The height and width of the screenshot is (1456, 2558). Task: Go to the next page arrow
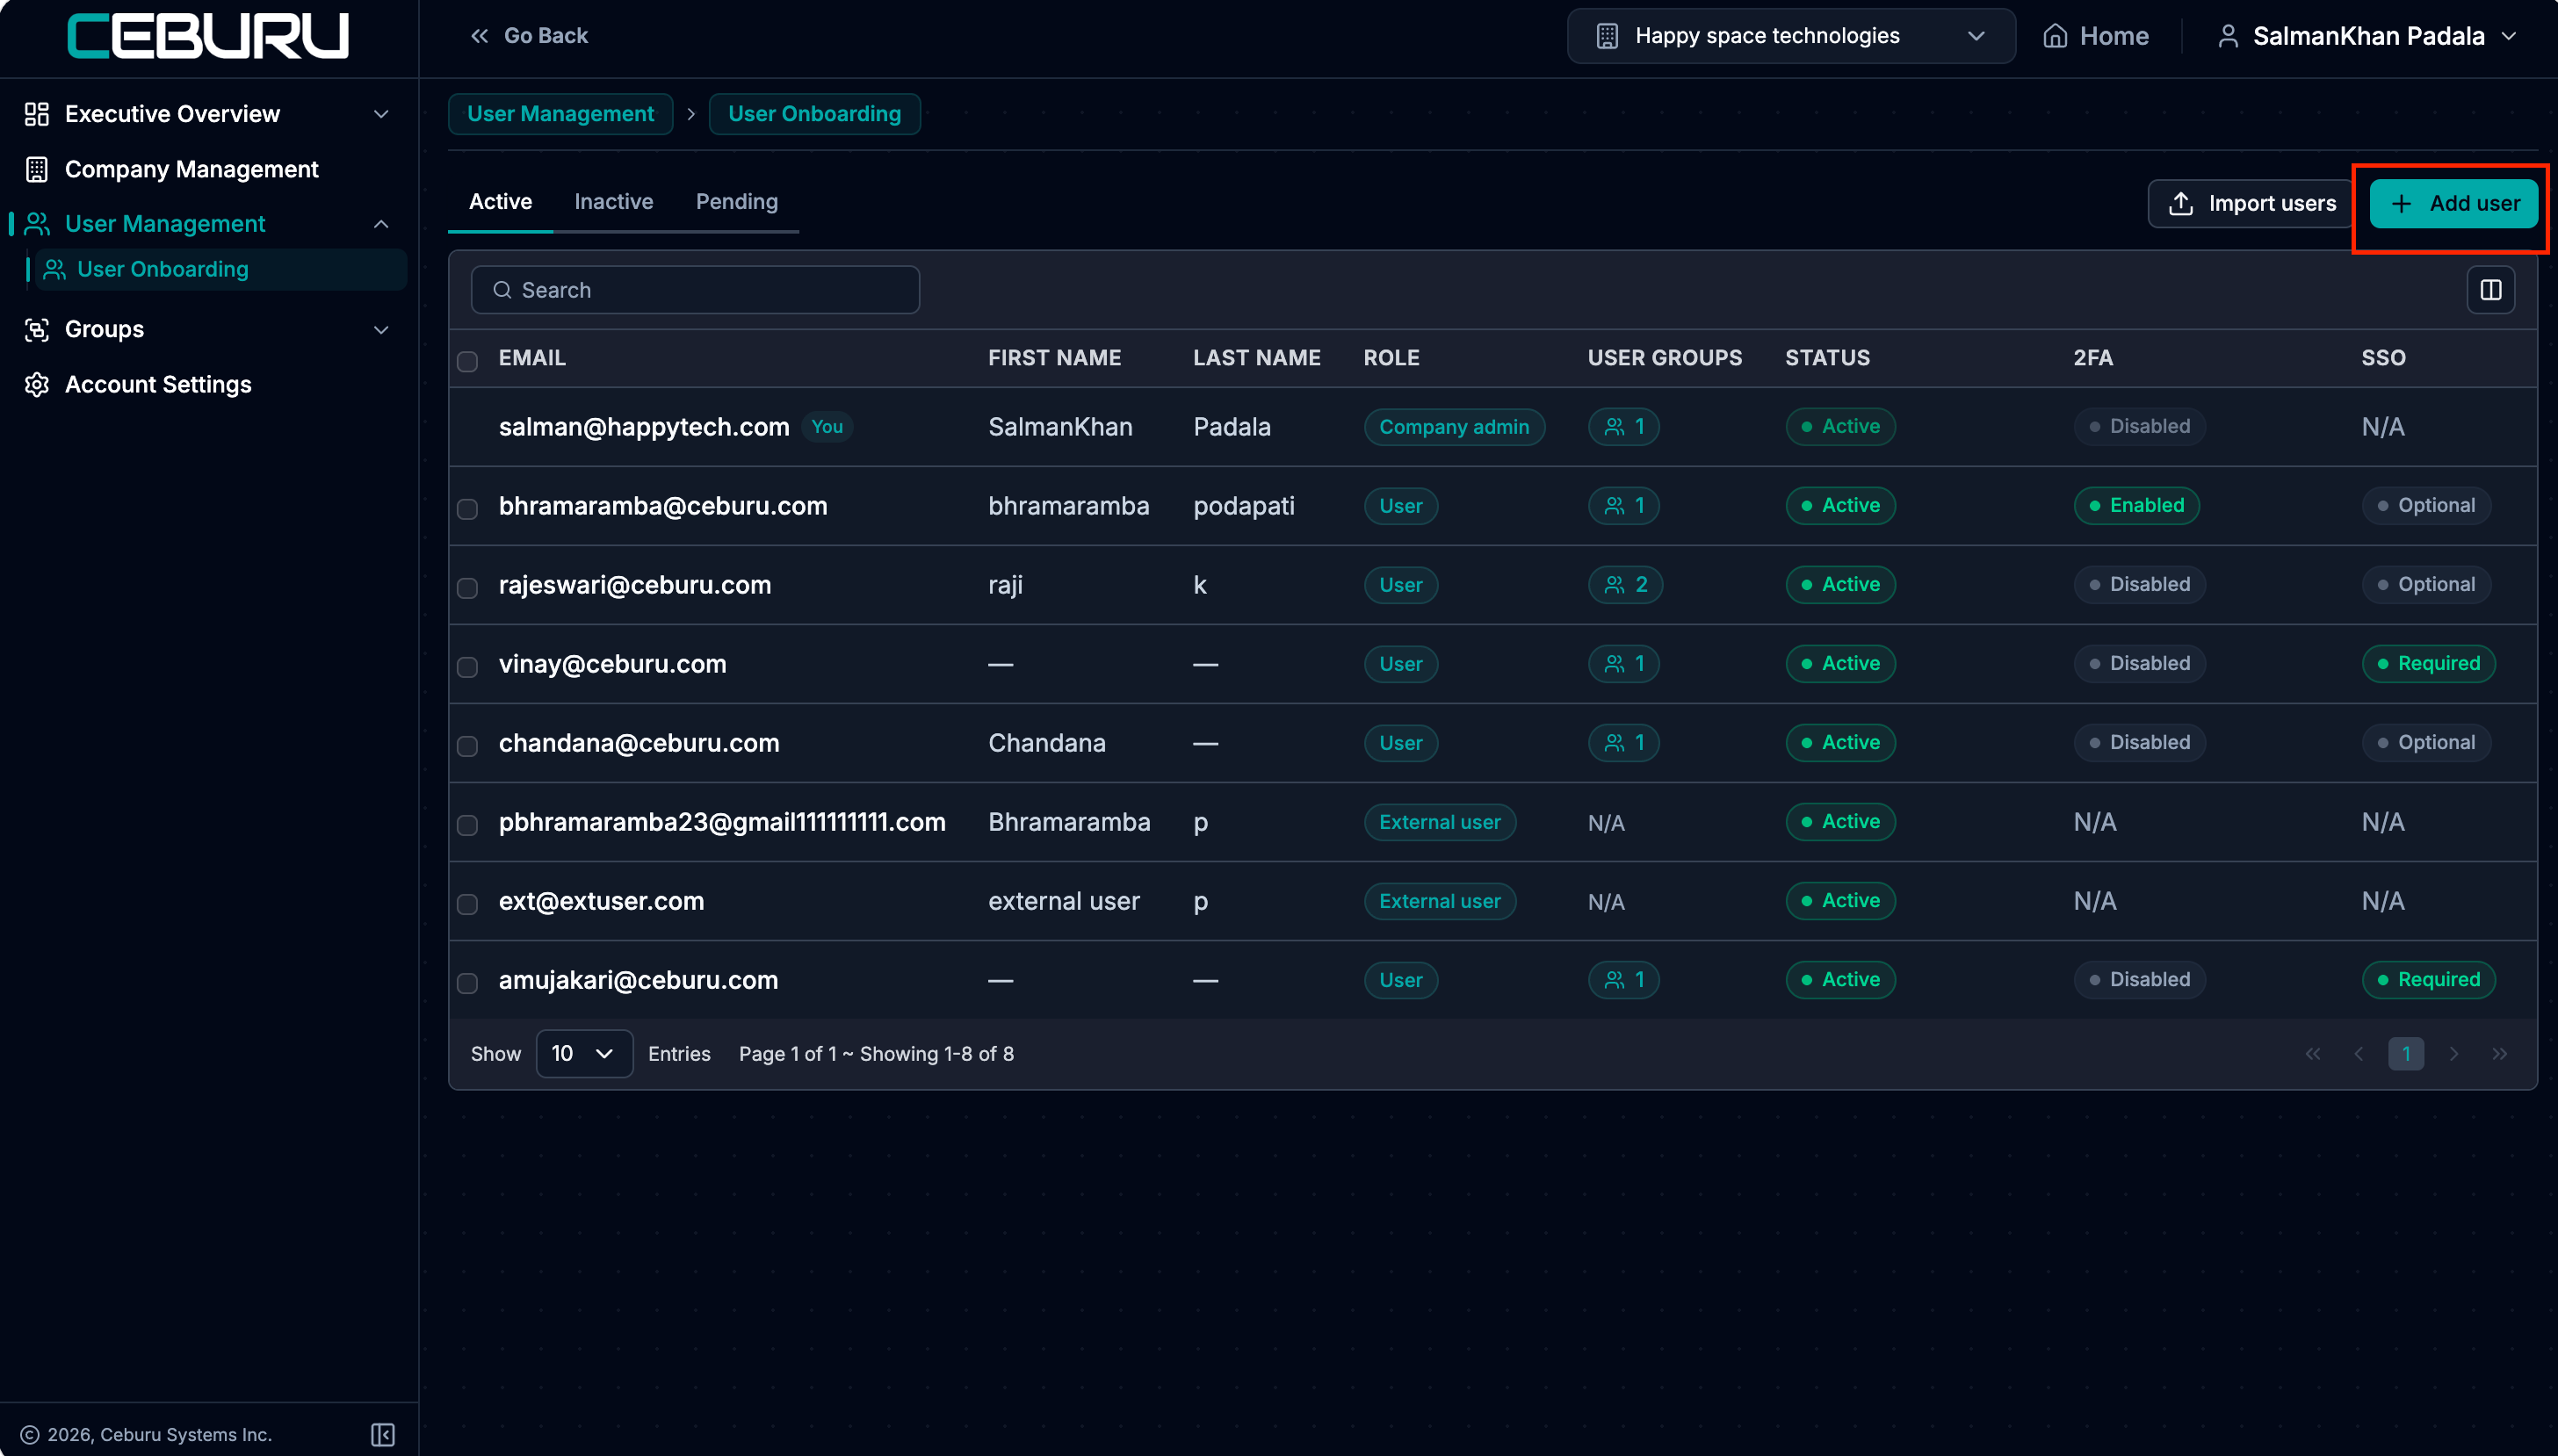[x=2453, y=1054]
